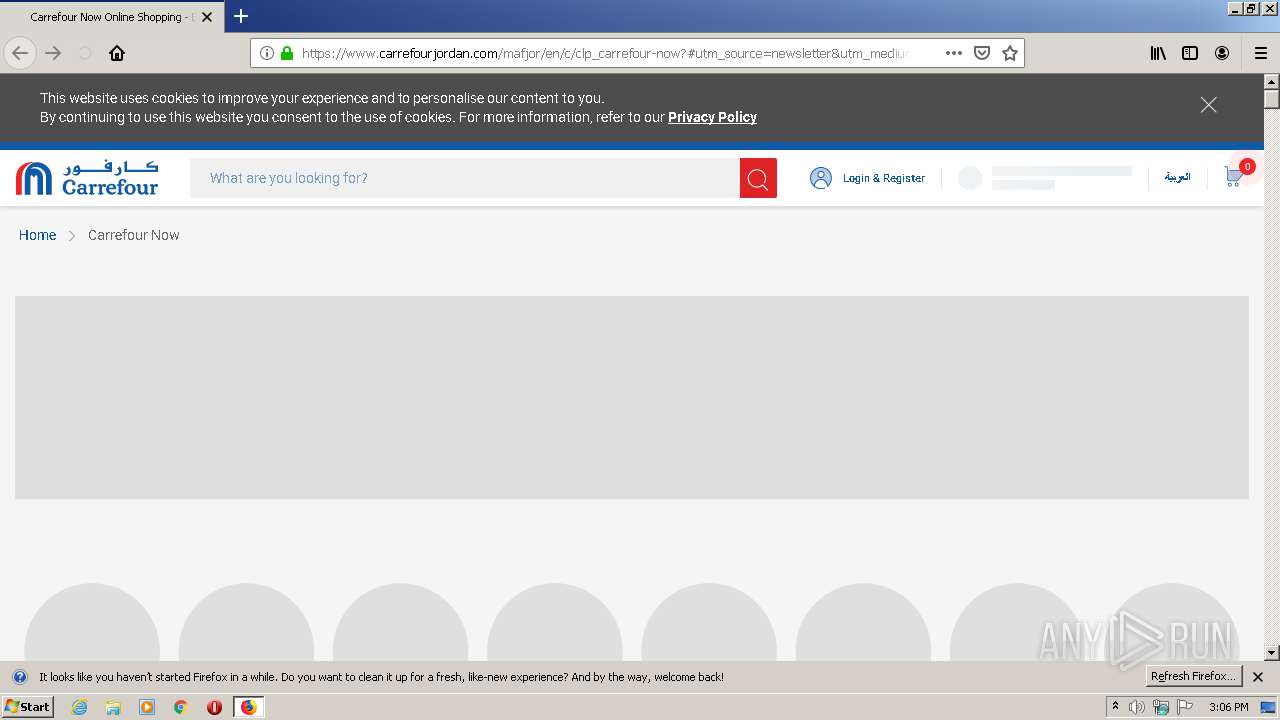Click the notification bar help question icon
Viewport: 1280px width, 720px height.
point(20,677)
